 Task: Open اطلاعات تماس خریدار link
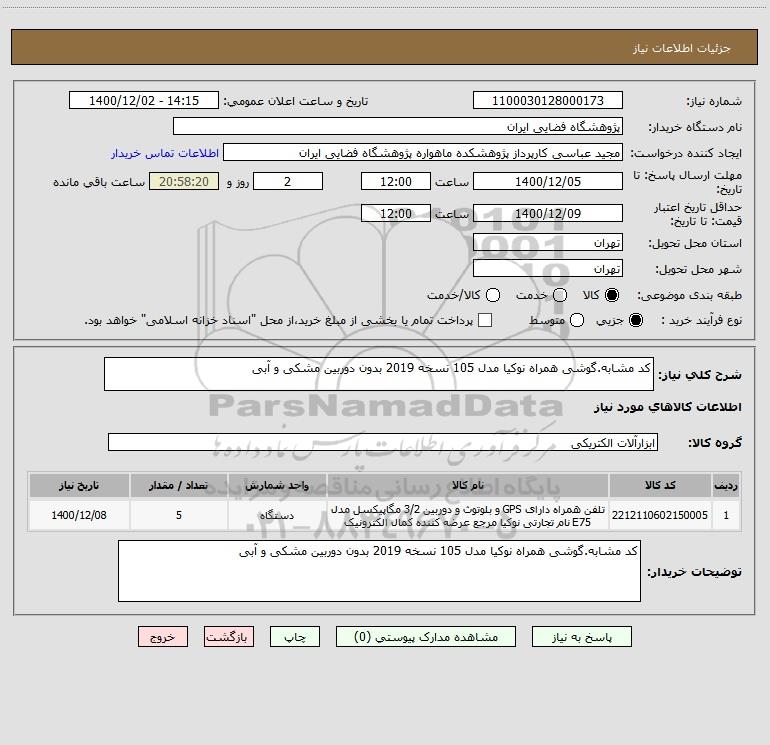(x=165, y=153)
